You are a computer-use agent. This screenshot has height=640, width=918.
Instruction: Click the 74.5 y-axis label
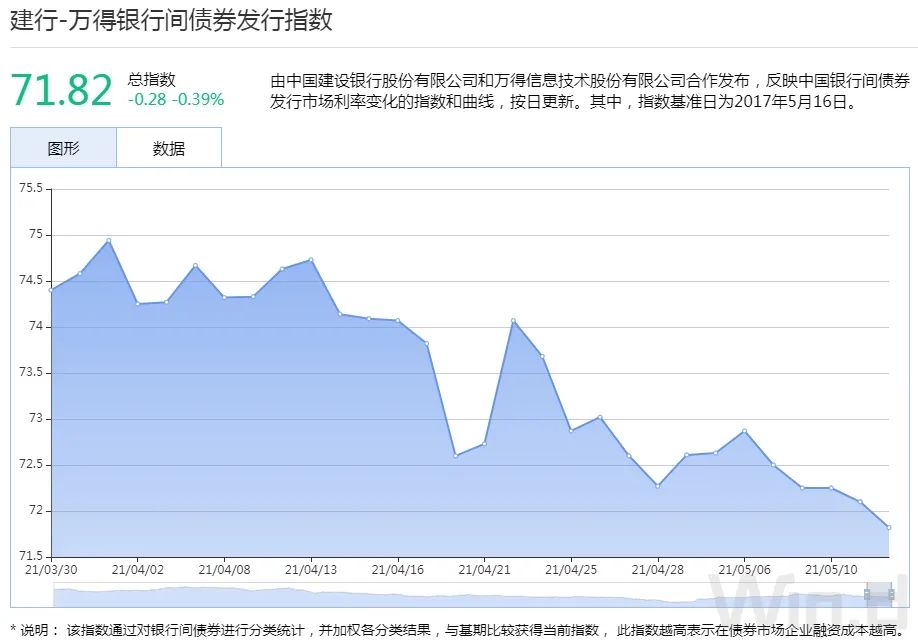pyautogui.click(x=31, y=280)
